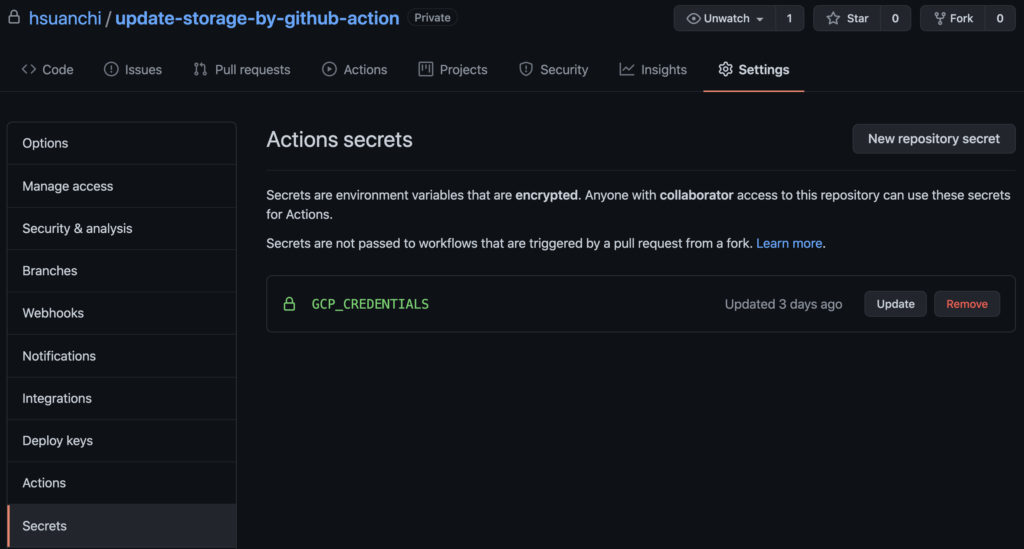Click the Star button label

coord(857,18)
